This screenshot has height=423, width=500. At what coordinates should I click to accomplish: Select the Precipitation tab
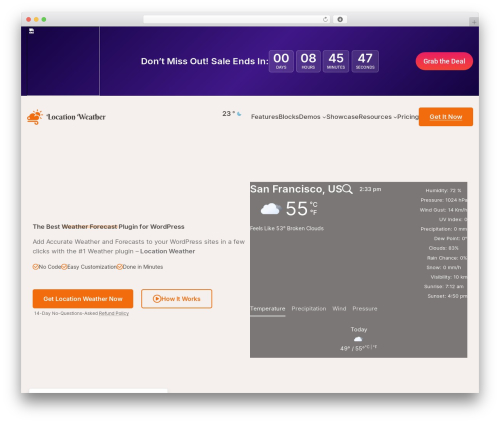(x=309, y=309)
